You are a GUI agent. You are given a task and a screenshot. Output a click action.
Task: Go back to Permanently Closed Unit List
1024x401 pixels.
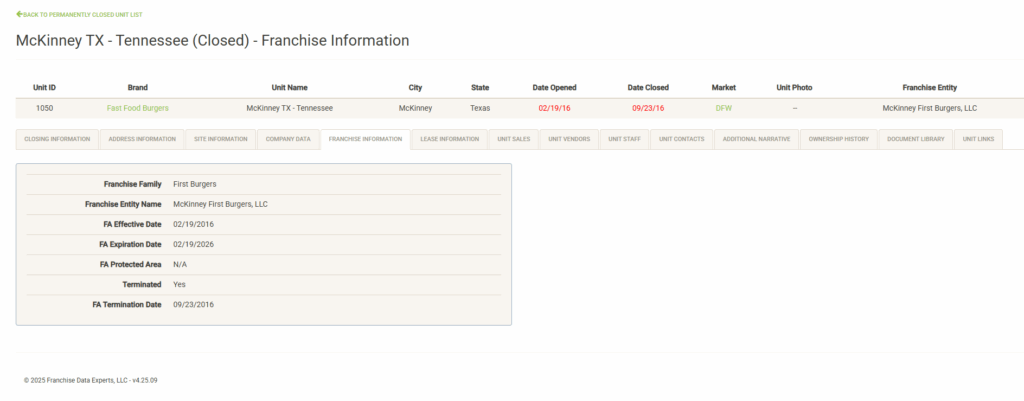pyautogui.click(x=81, y=15)
